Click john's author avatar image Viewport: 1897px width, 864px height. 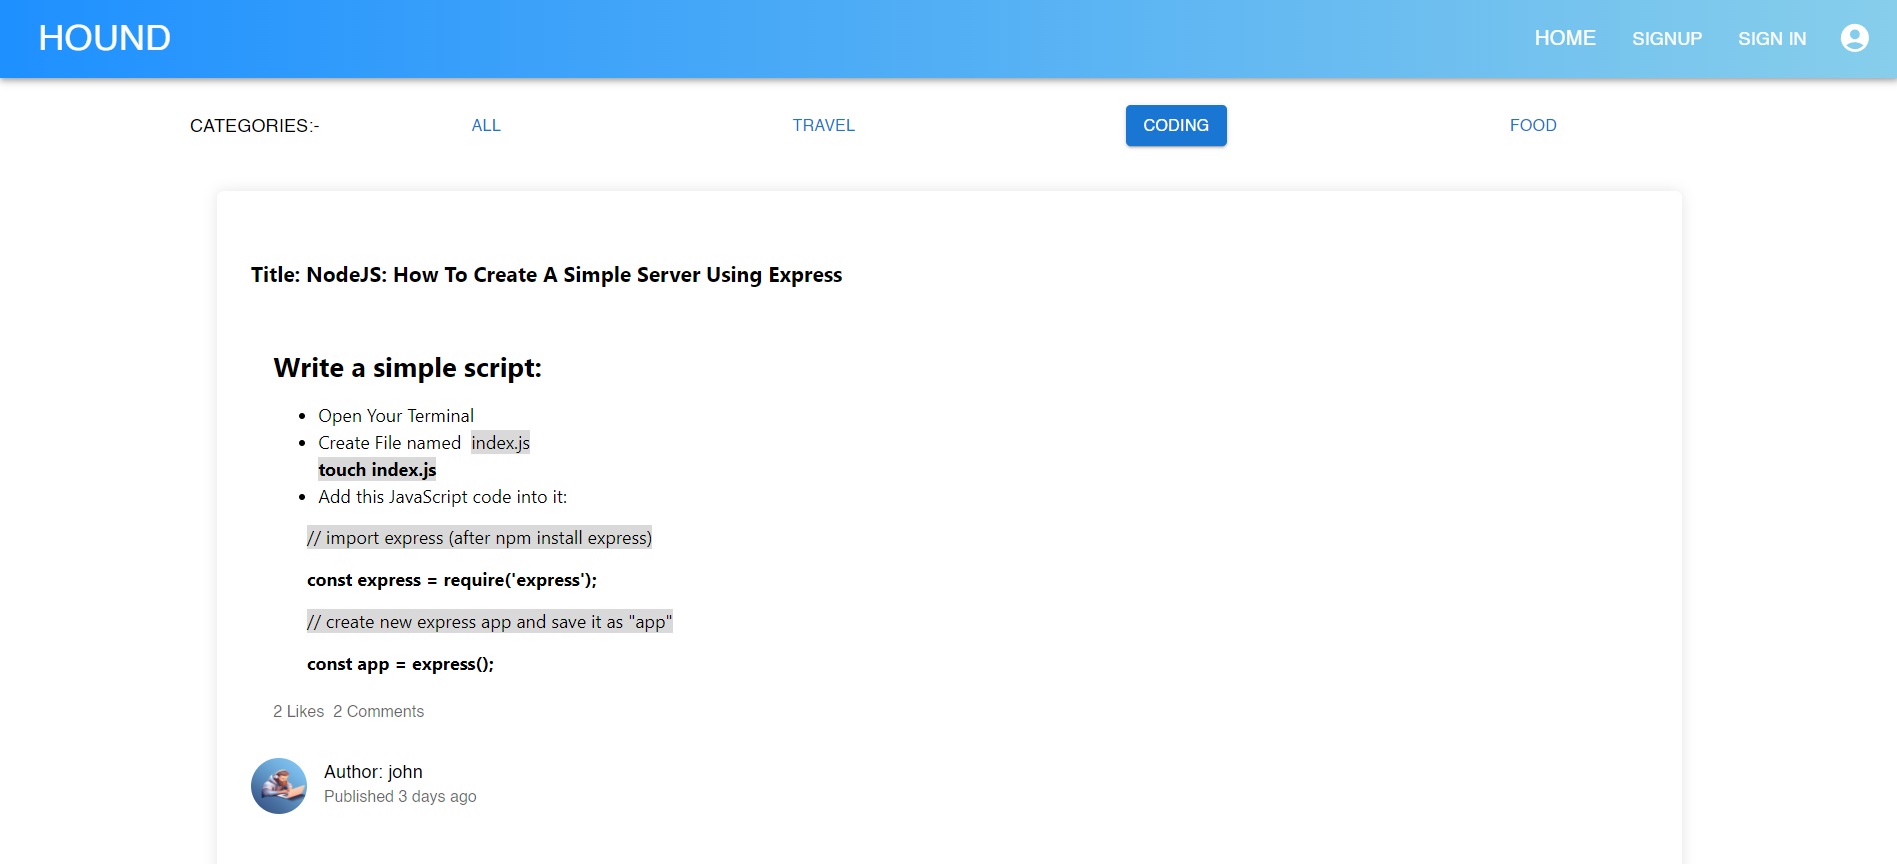tap(279, 786)
